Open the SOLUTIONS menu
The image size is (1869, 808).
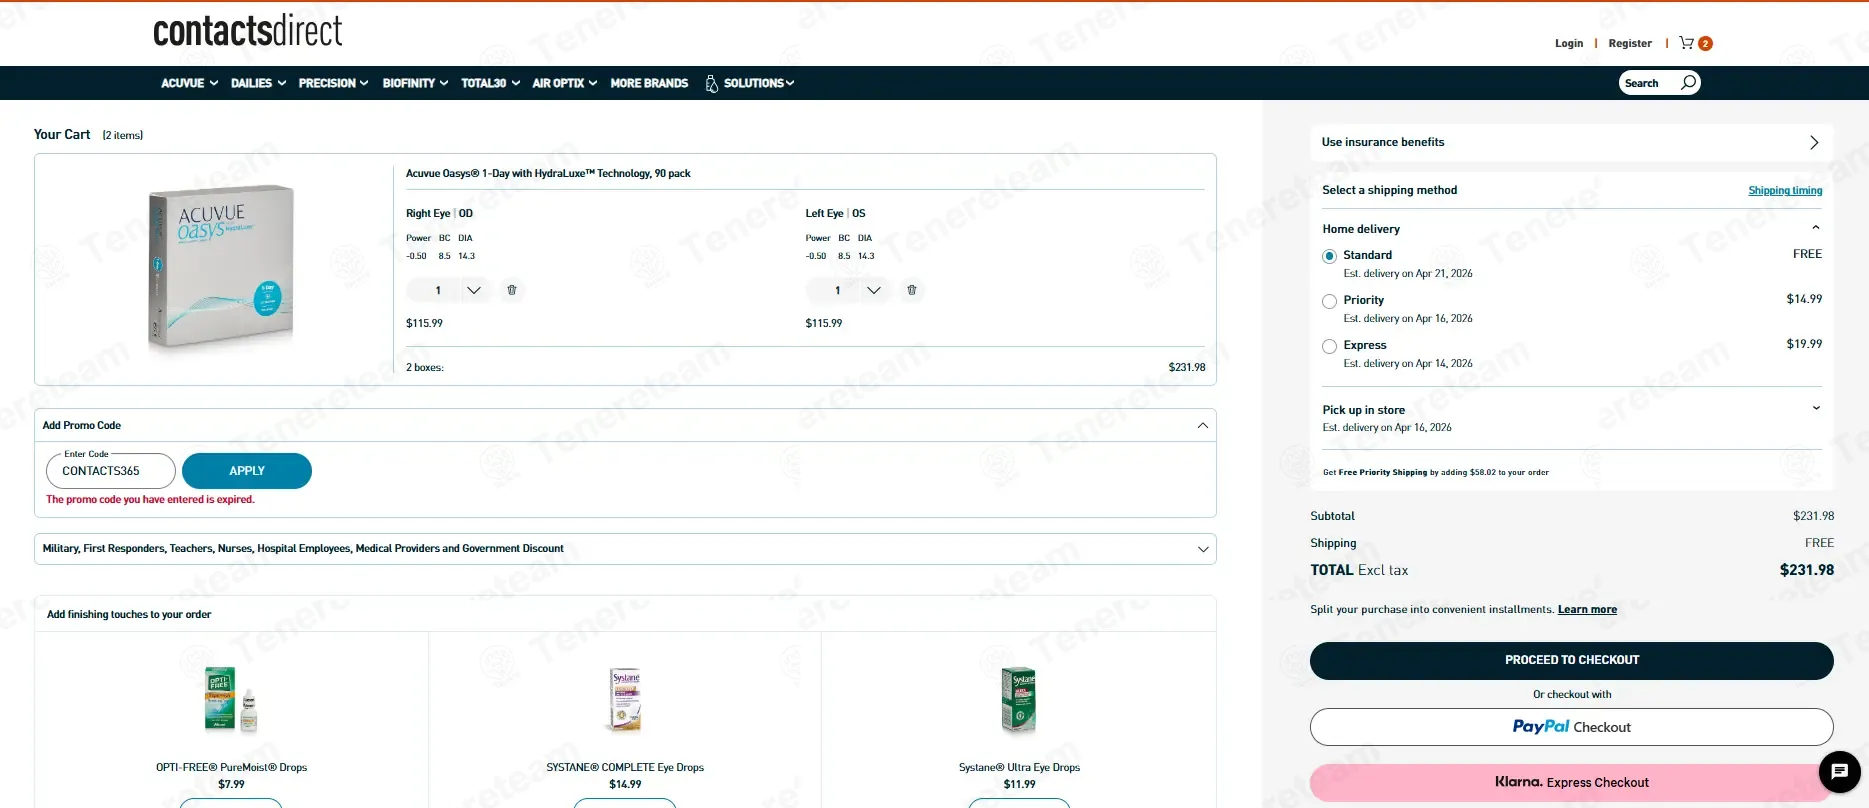759,83
